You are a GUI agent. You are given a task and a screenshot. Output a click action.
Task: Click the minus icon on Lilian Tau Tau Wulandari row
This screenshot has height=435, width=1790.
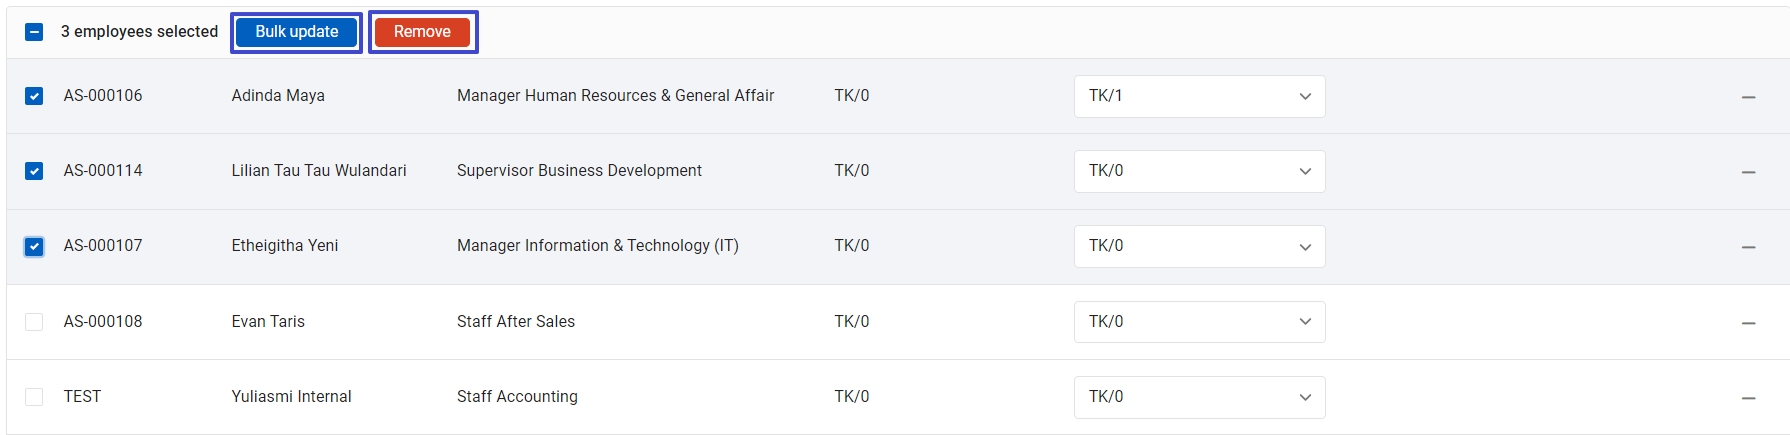(1748, 172)
